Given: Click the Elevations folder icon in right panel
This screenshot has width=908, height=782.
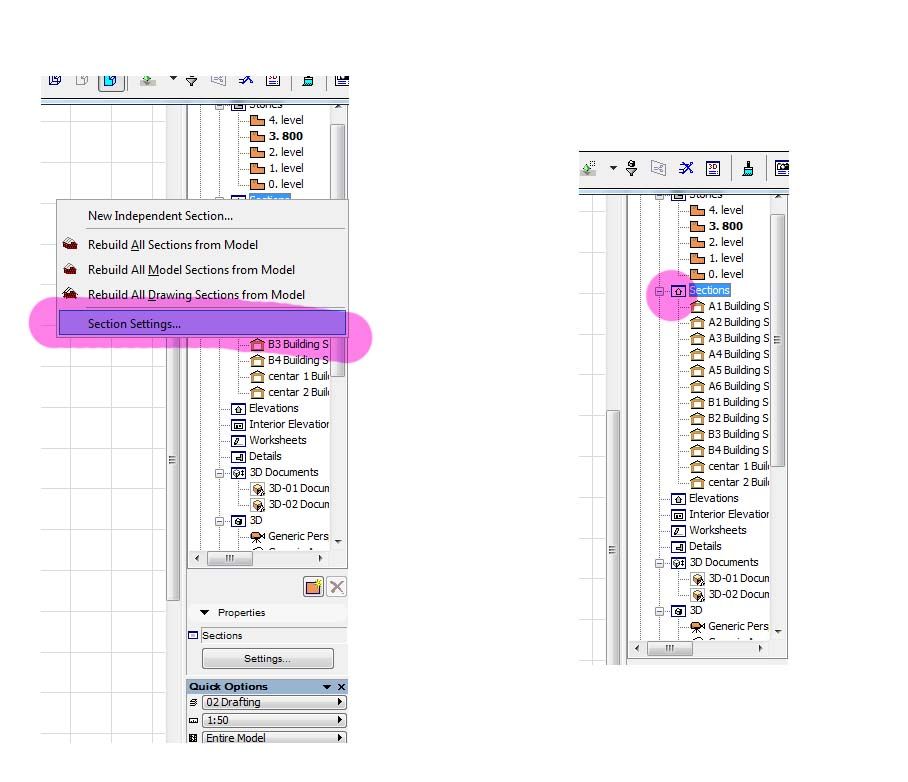Looking at the screenshot, I should [x=678, y=499].
